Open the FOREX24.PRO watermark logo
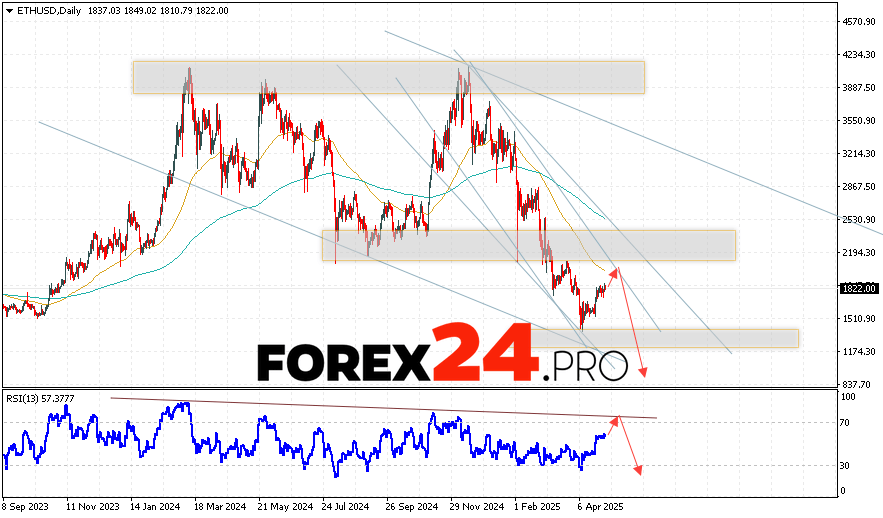883x518 pixels. 442,355
